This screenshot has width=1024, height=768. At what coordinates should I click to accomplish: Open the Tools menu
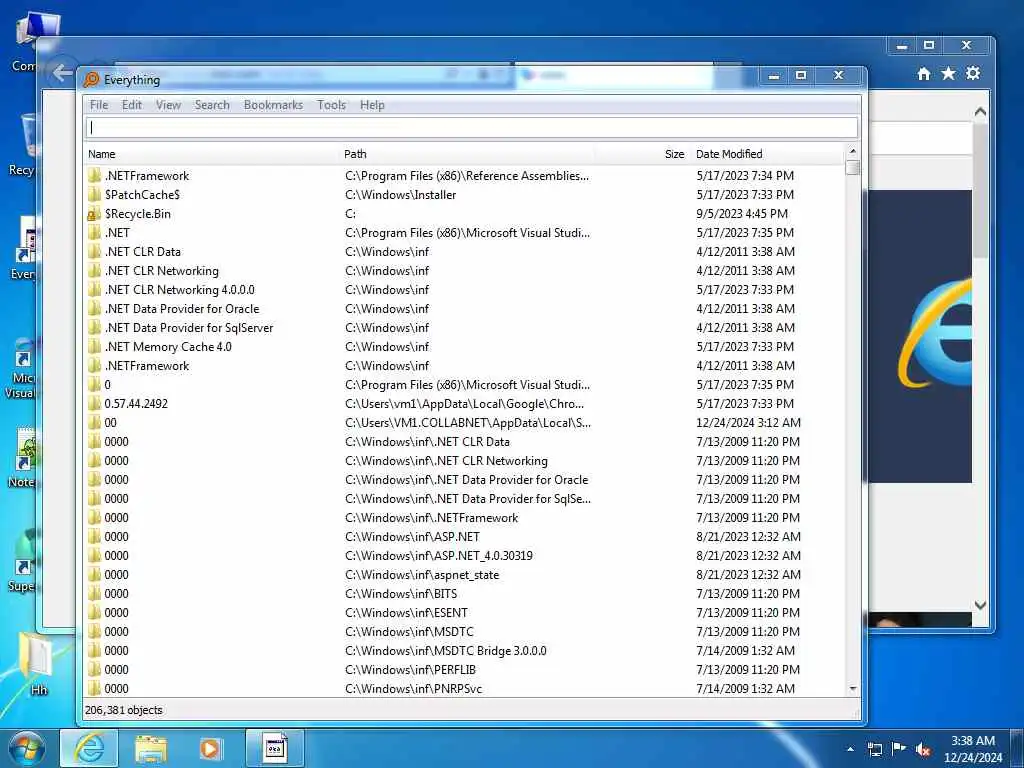click(x=331, y=105)
